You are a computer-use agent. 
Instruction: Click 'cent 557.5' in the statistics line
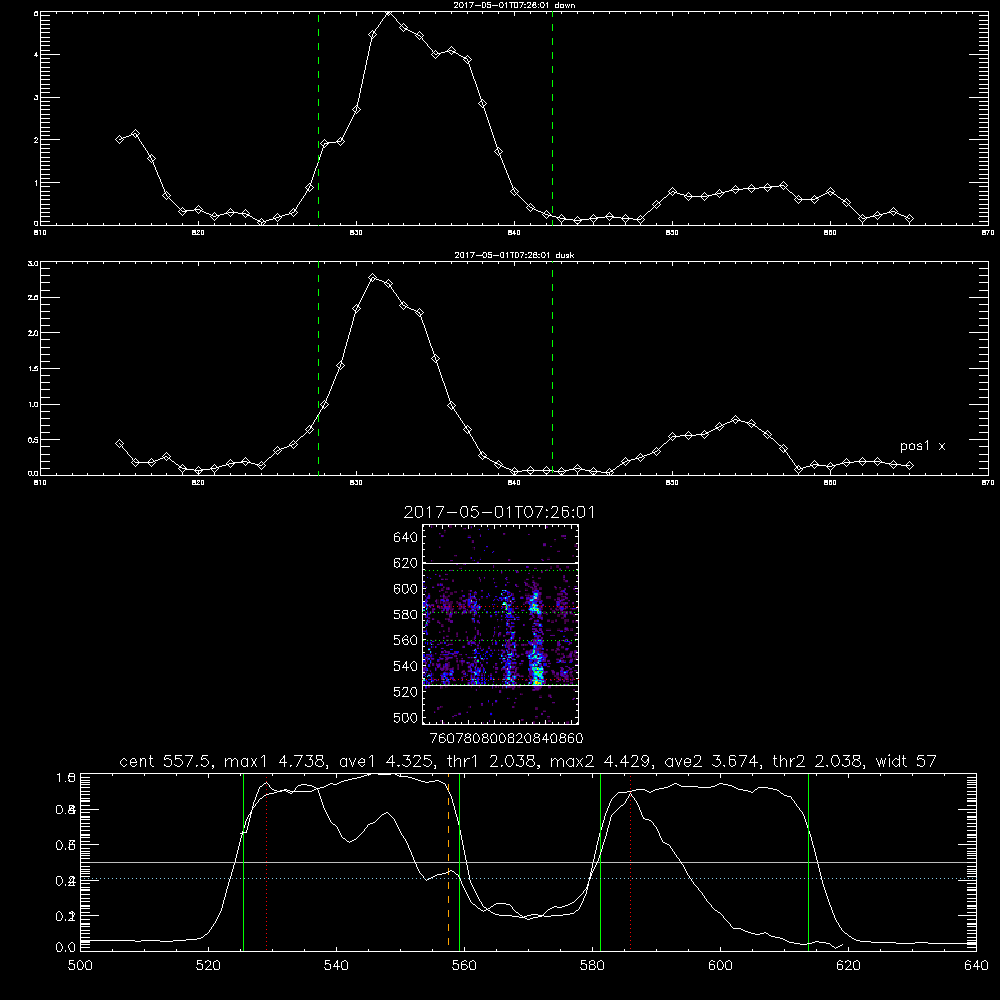click(x=164, y=761)
